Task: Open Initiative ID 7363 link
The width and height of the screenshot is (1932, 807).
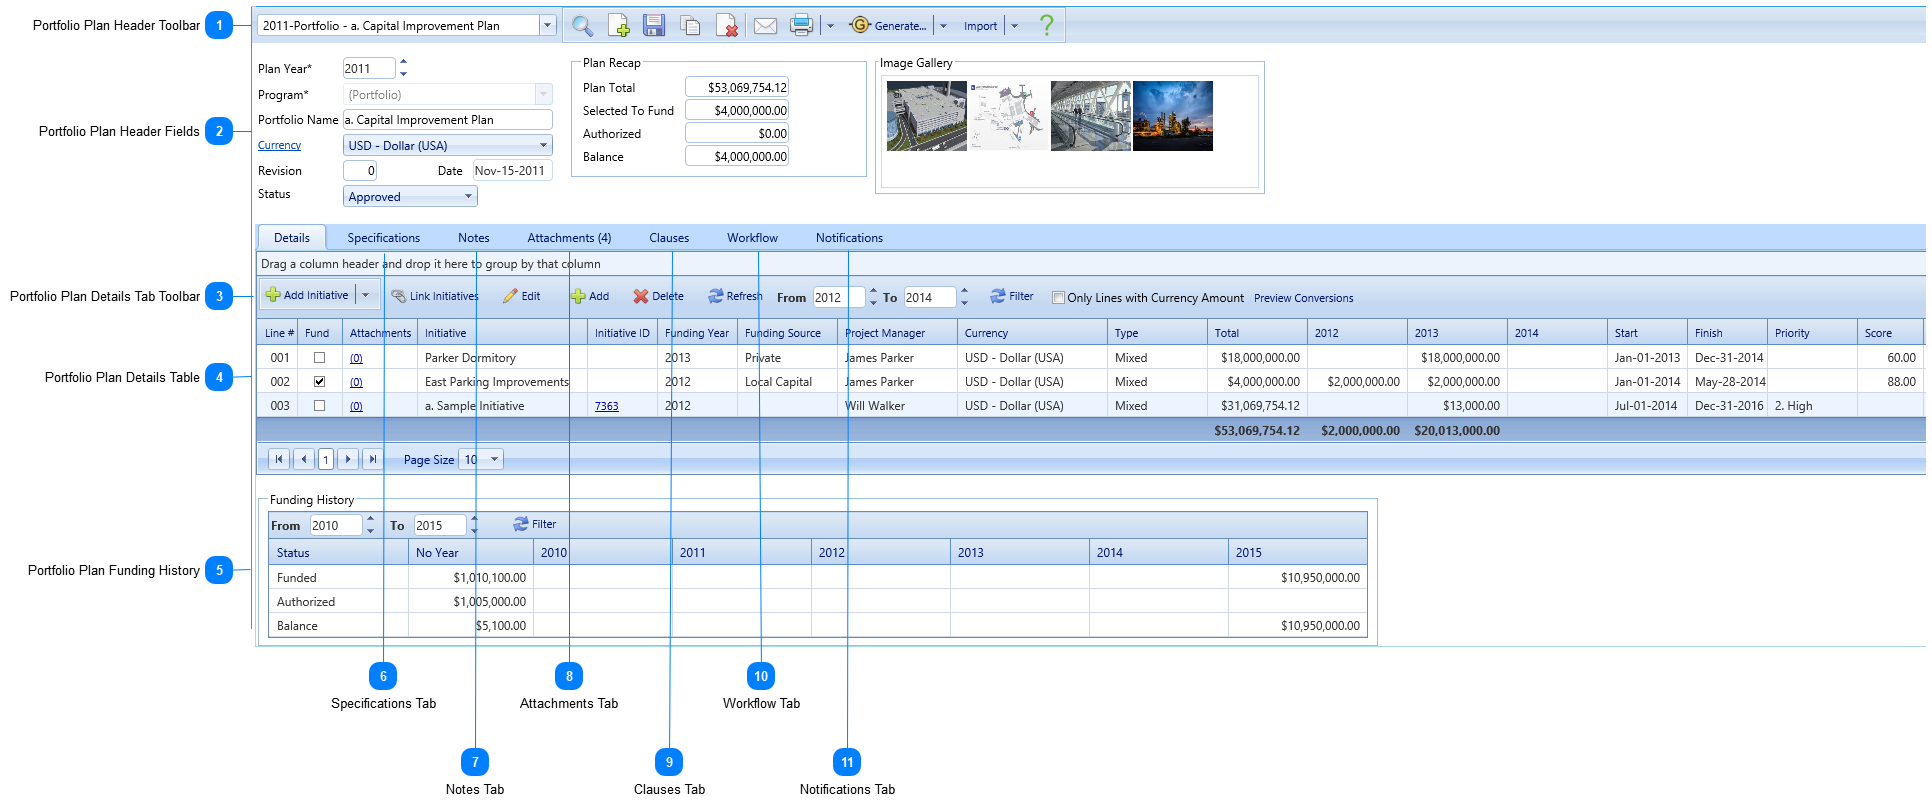Action: pyautogui.click(x=606, y=406)
